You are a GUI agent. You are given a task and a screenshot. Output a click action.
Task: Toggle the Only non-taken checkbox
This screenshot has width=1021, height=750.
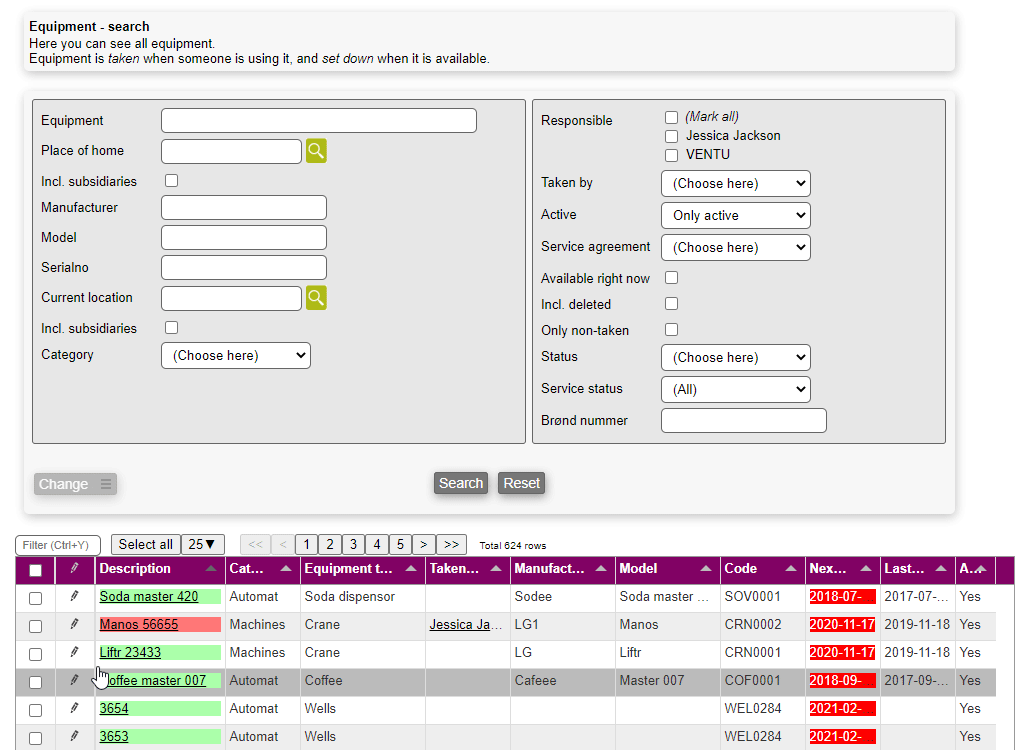(x=672, y=330)
